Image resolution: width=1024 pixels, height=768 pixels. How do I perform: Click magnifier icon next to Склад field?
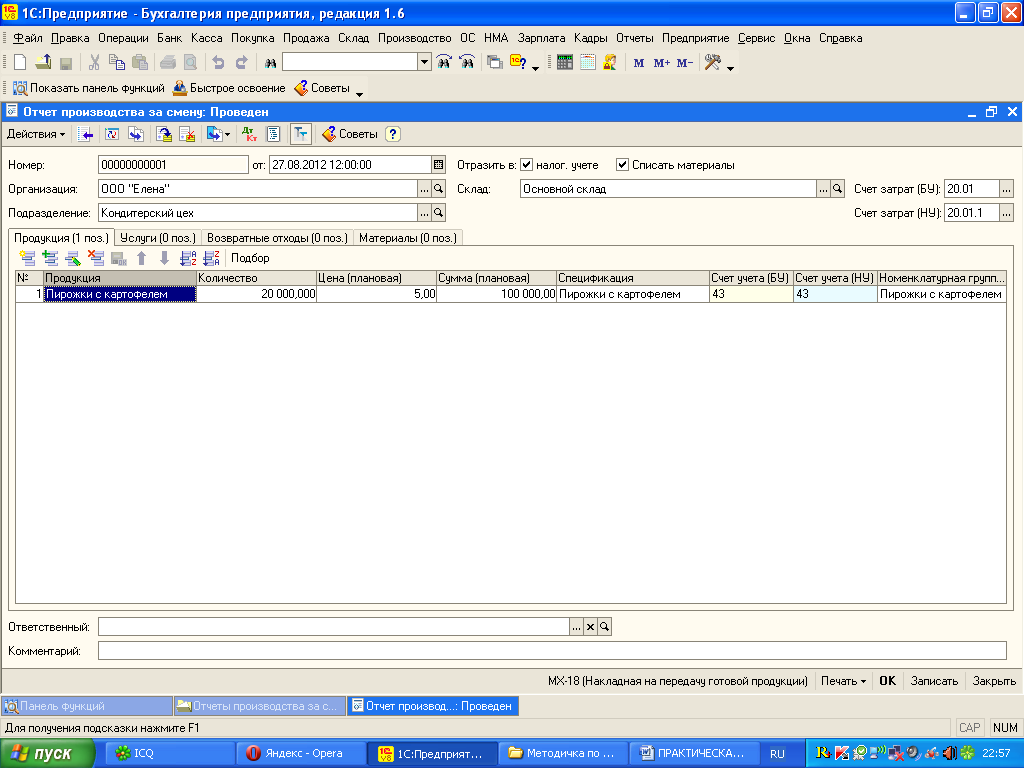pyautogui.click(x=837, y=189)
